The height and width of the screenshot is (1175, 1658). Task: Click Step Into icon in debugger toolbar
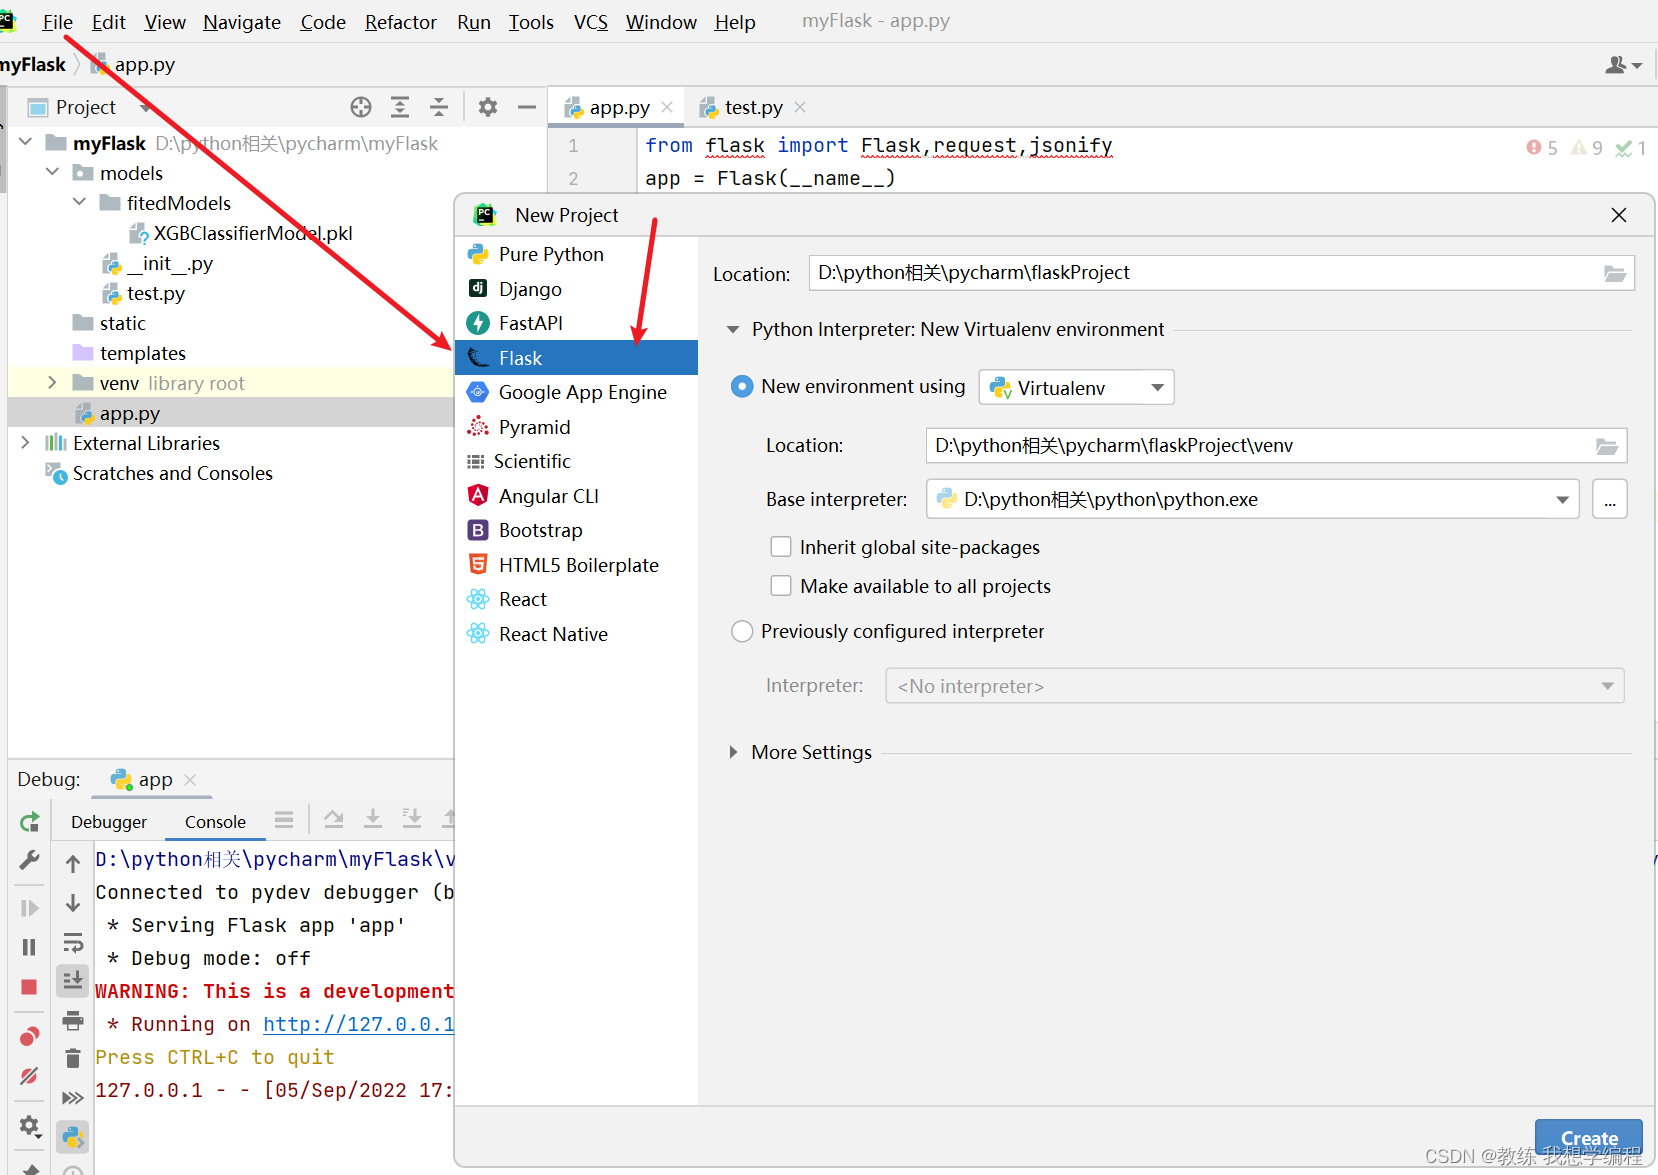[x=372, y=819]
